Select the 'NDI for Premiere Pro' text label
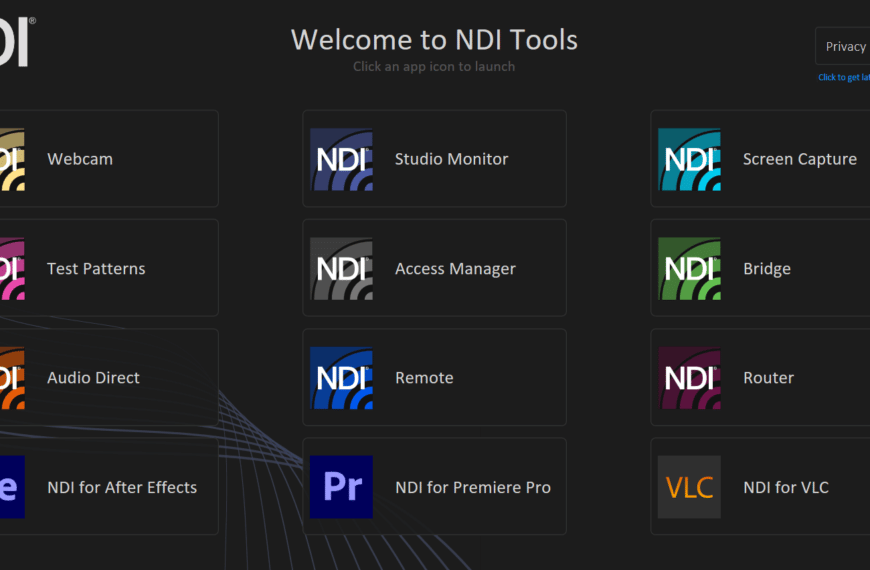The width and height of the screenshot is (870, 570). pos(472,488)
